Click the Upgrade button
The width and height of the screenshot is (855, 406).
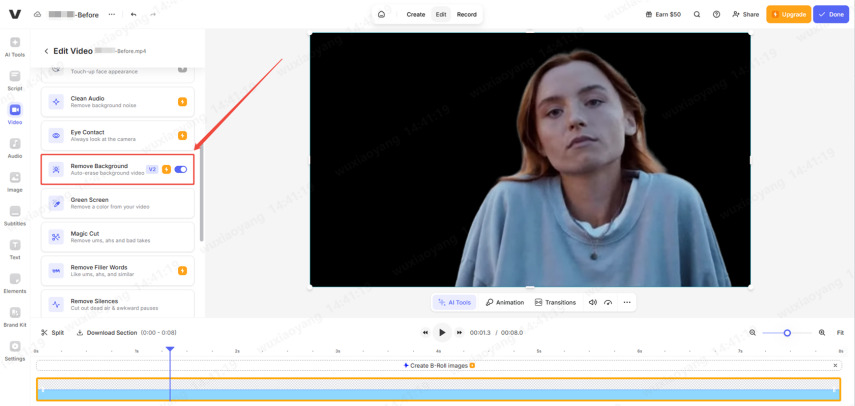[788, 15]
